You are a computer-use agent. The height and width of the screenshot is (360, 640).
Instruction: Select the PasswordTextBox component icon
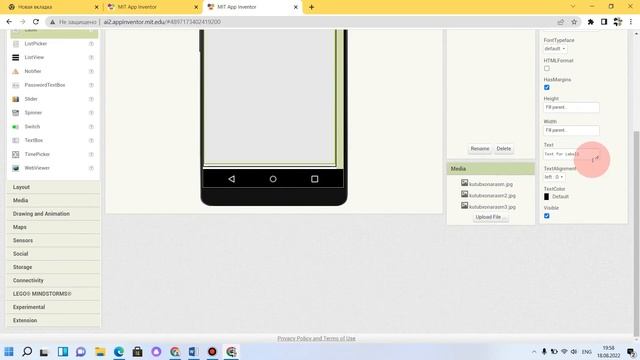click(x=16, y=85)
